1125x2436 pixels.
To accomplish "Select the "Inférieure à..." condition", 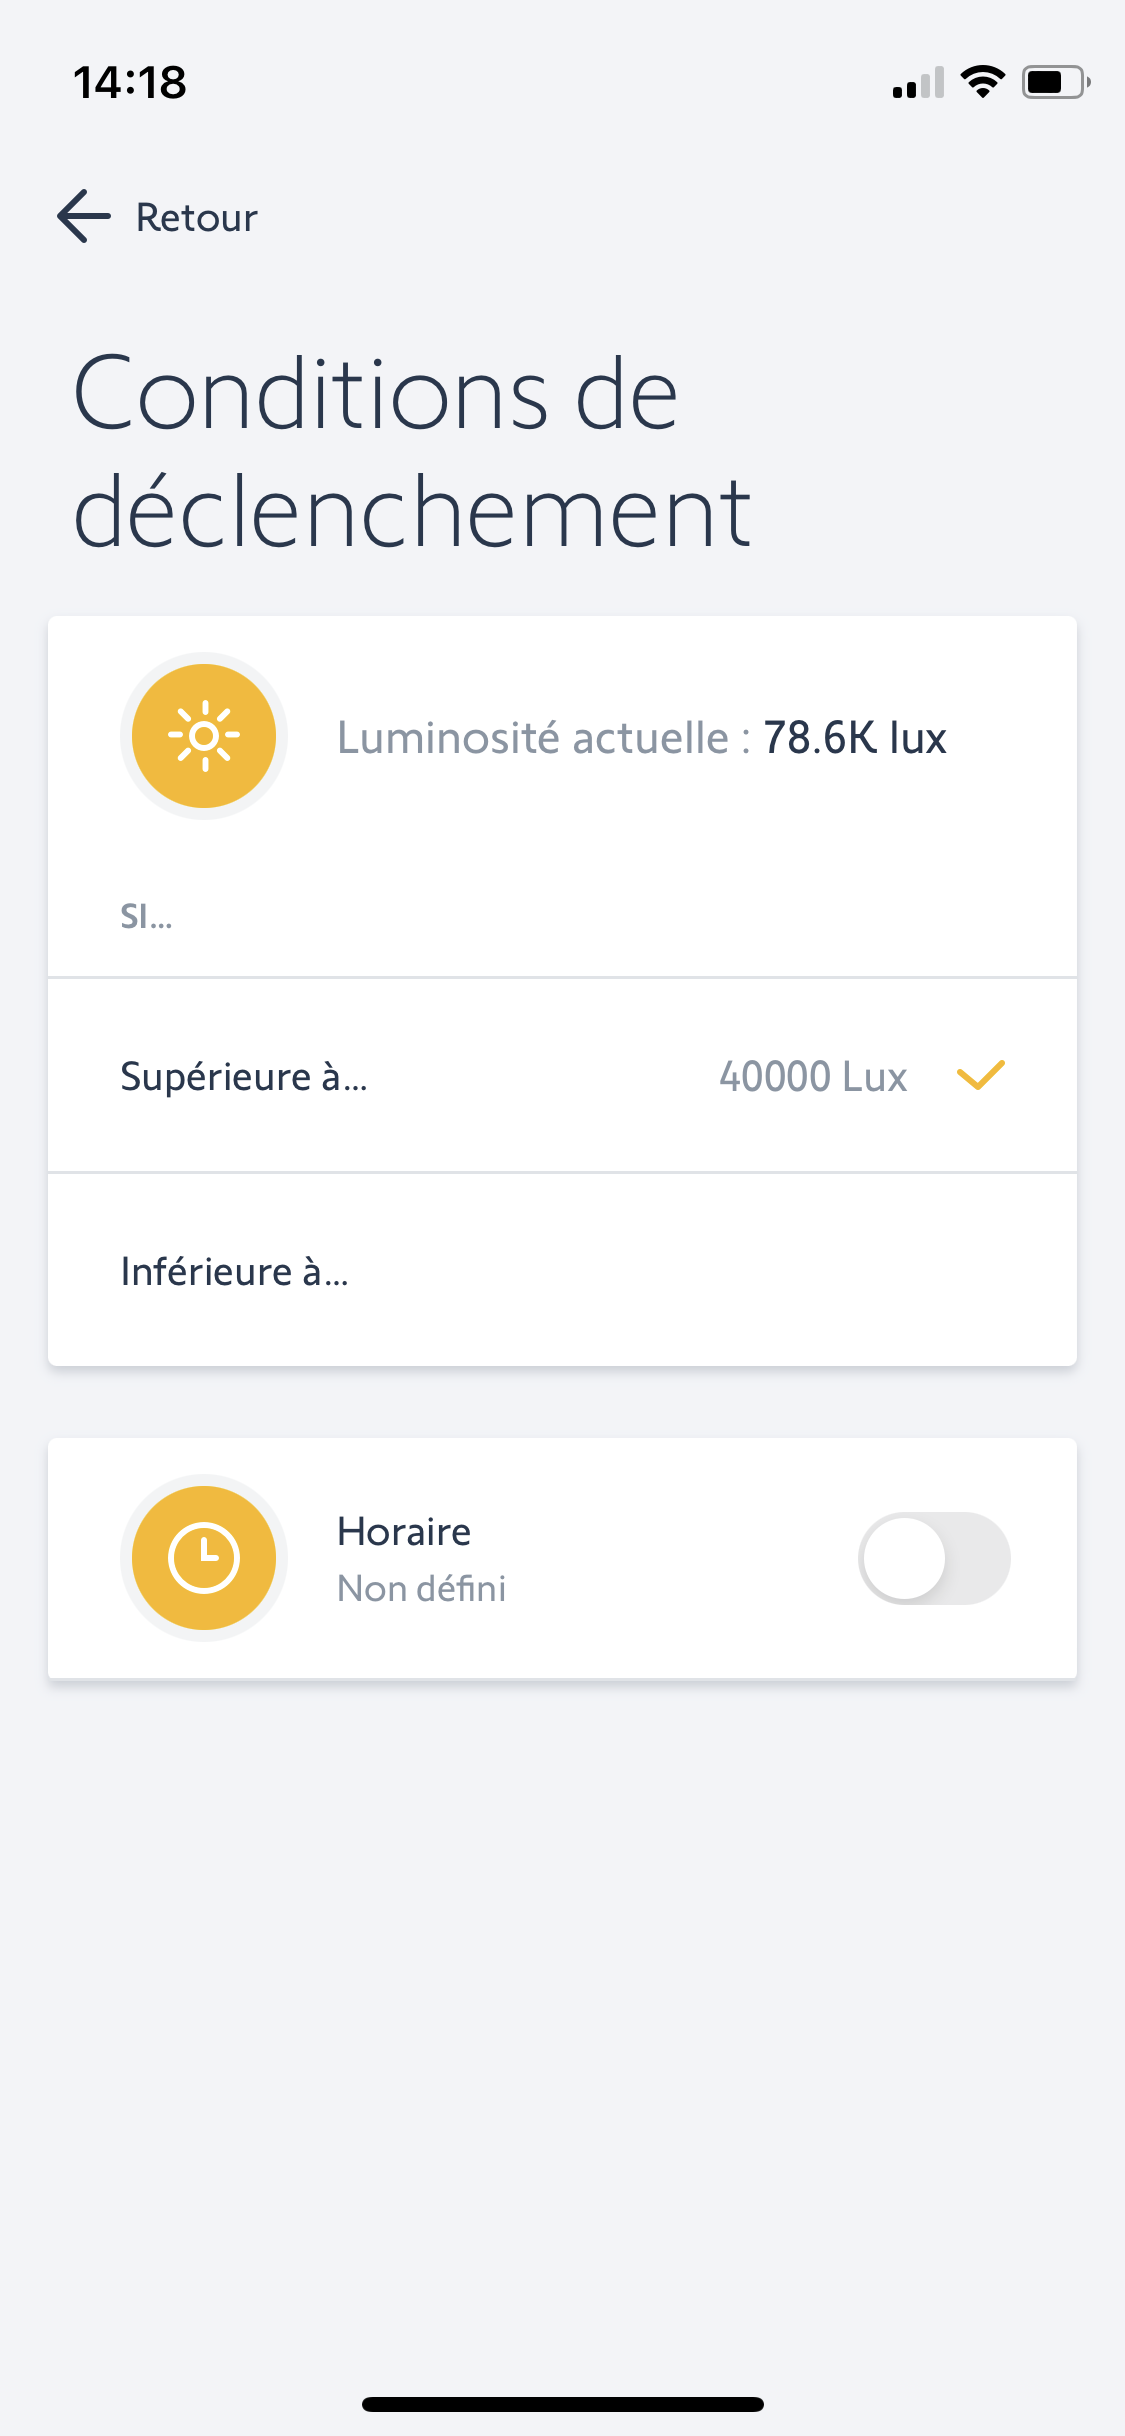I will [x=234, y=1272].
